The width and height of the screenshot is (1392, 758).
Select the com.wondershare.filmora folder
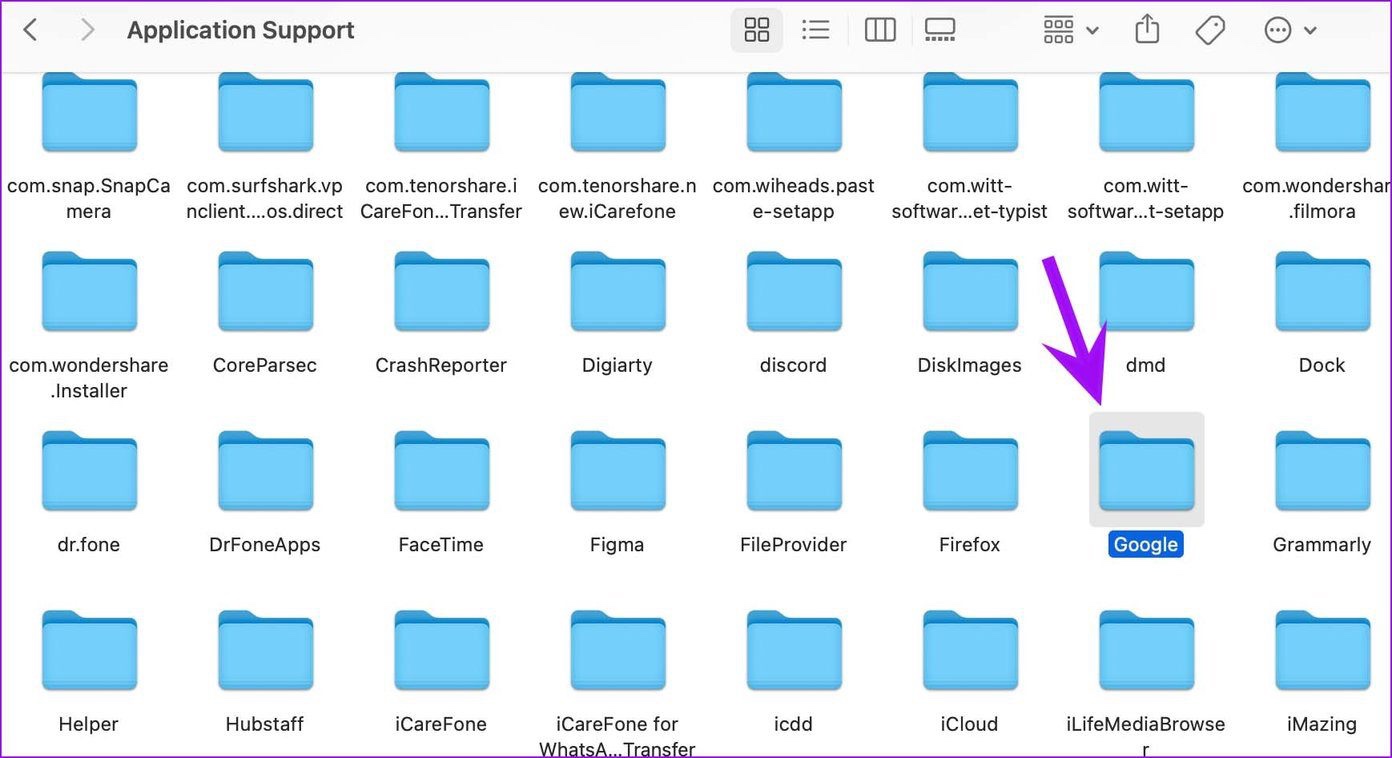pyautogui.click(x=1322, y=112)
